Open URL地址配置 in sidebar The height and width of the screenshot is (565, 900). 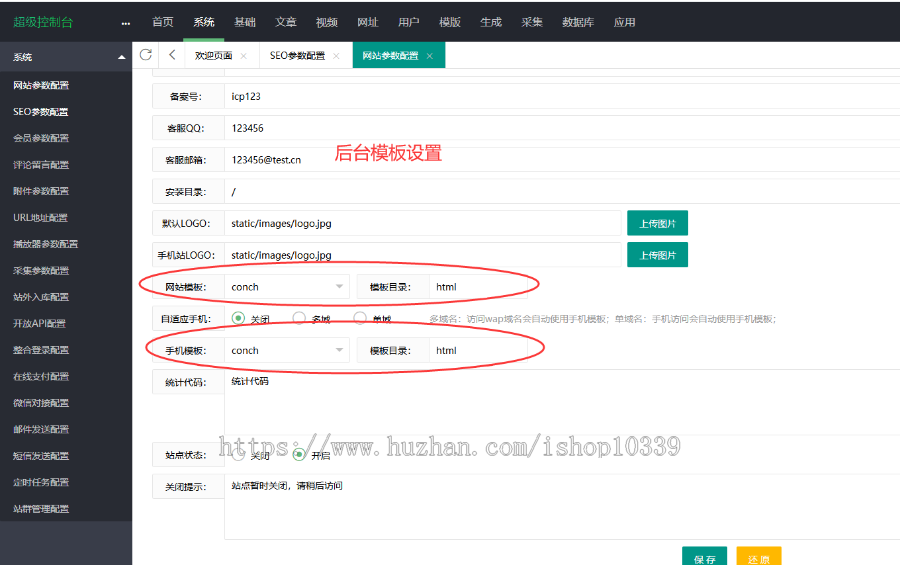point(41,218)
